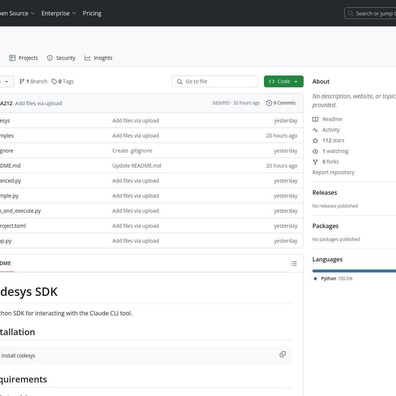Open the Packages heading link
396x396 pixels.
[325, 226]
